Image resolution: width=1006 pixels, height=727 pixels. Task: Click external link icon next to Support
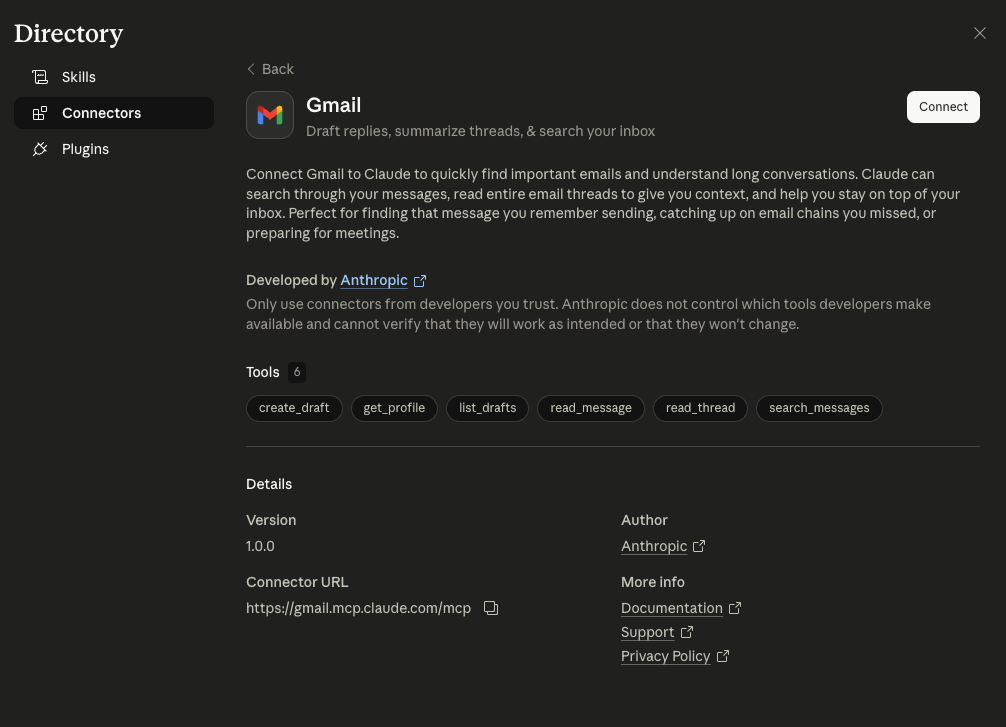tap(686, 632)
